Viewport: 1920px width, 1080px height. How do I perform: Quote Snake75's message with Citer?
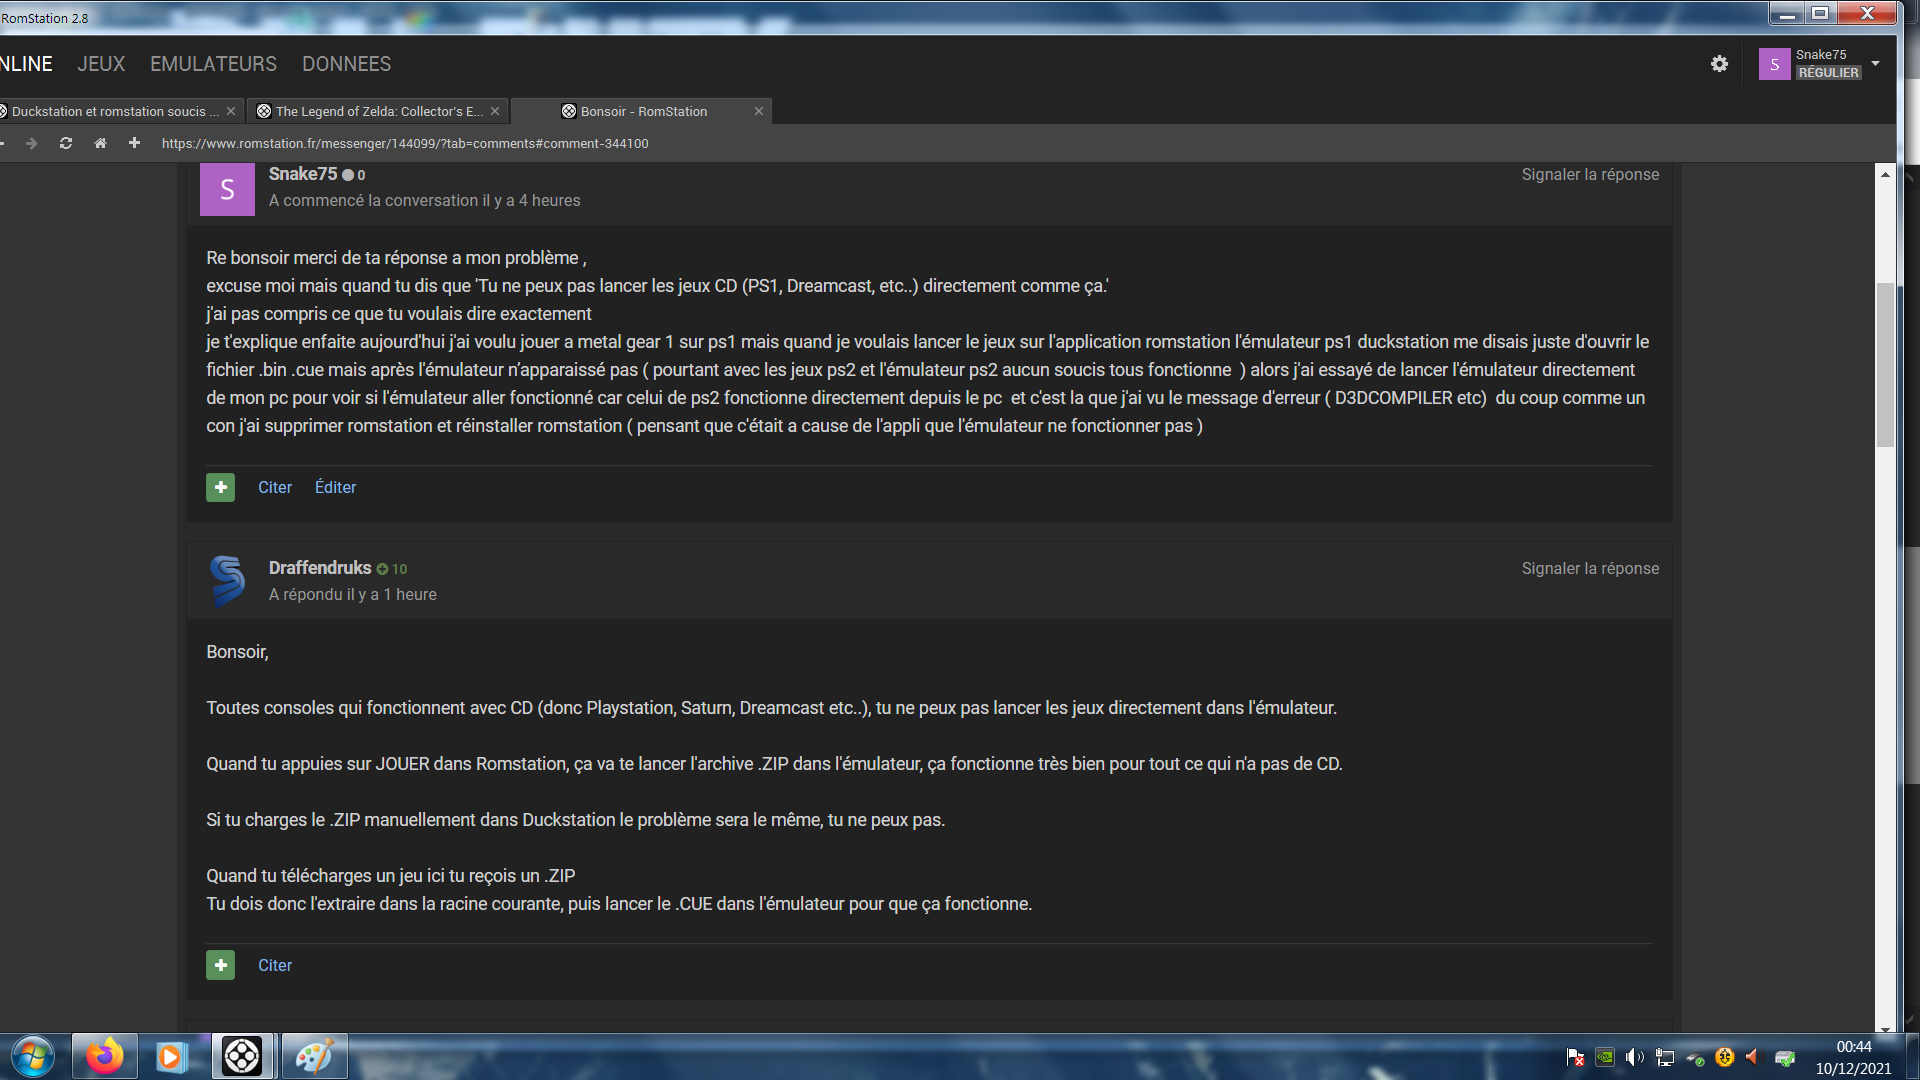(x=275, y=487)
